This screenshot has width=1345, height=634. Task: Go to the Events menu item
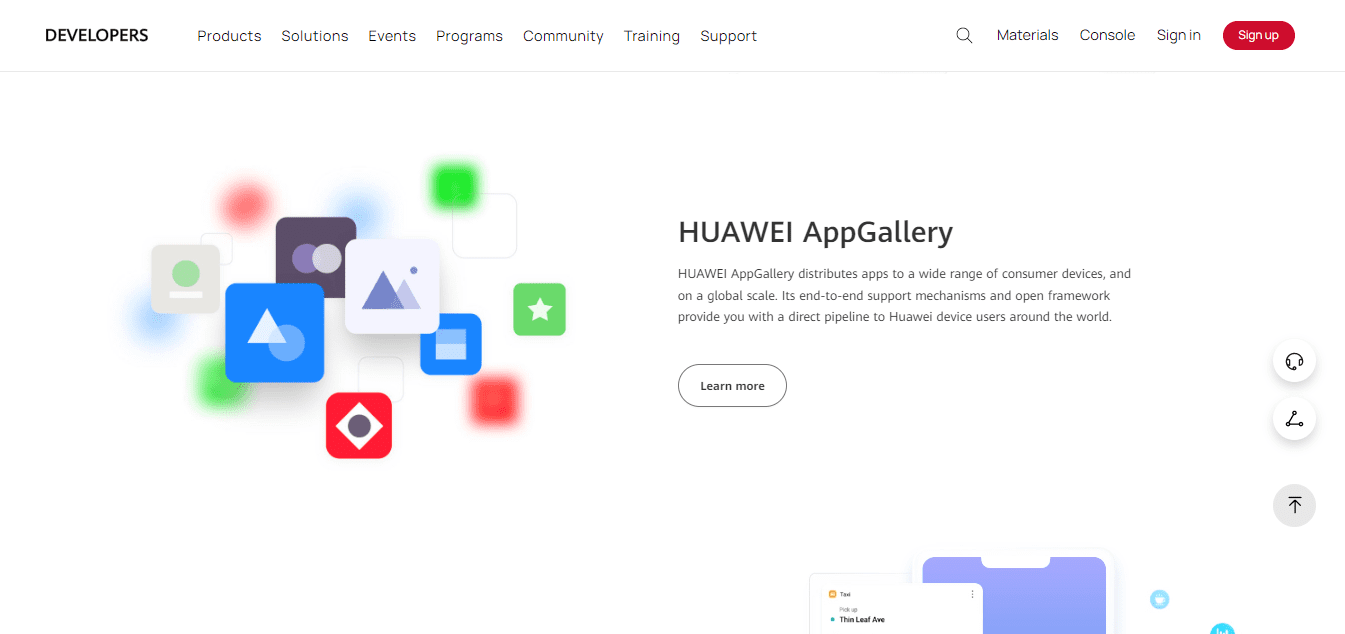(392, 36)
